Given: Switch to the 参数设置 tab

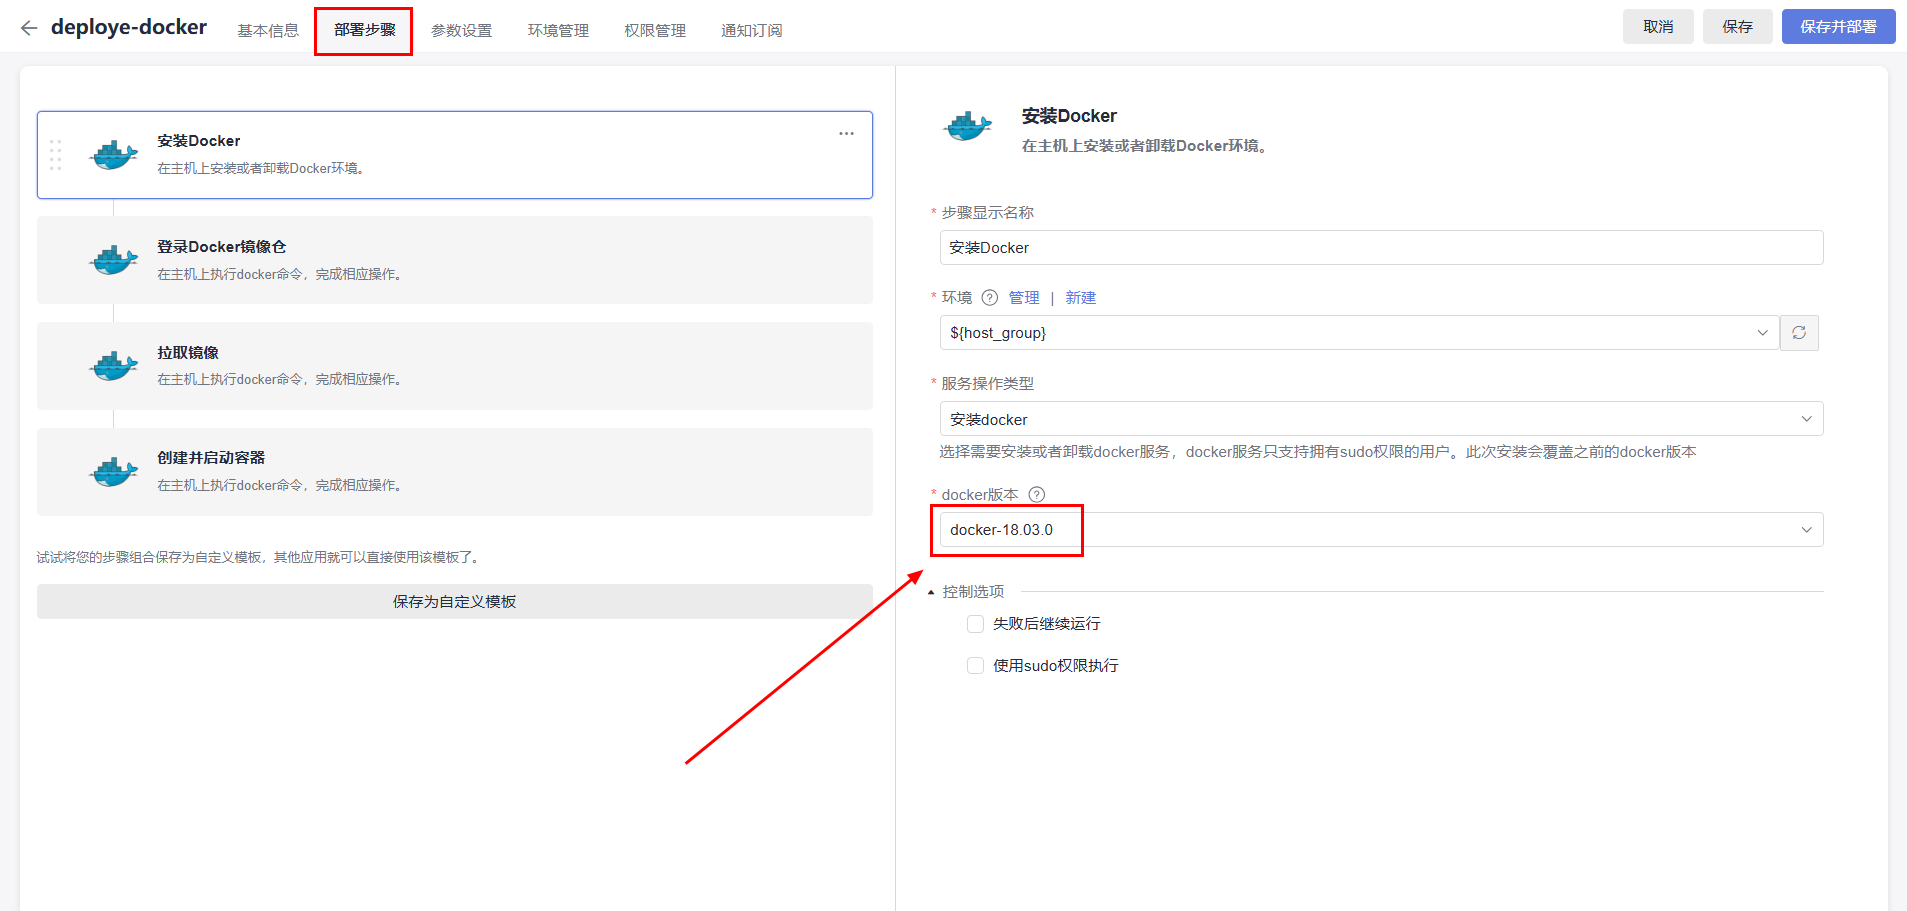Looking at the screenshot, I should click(x=462, y=30).
